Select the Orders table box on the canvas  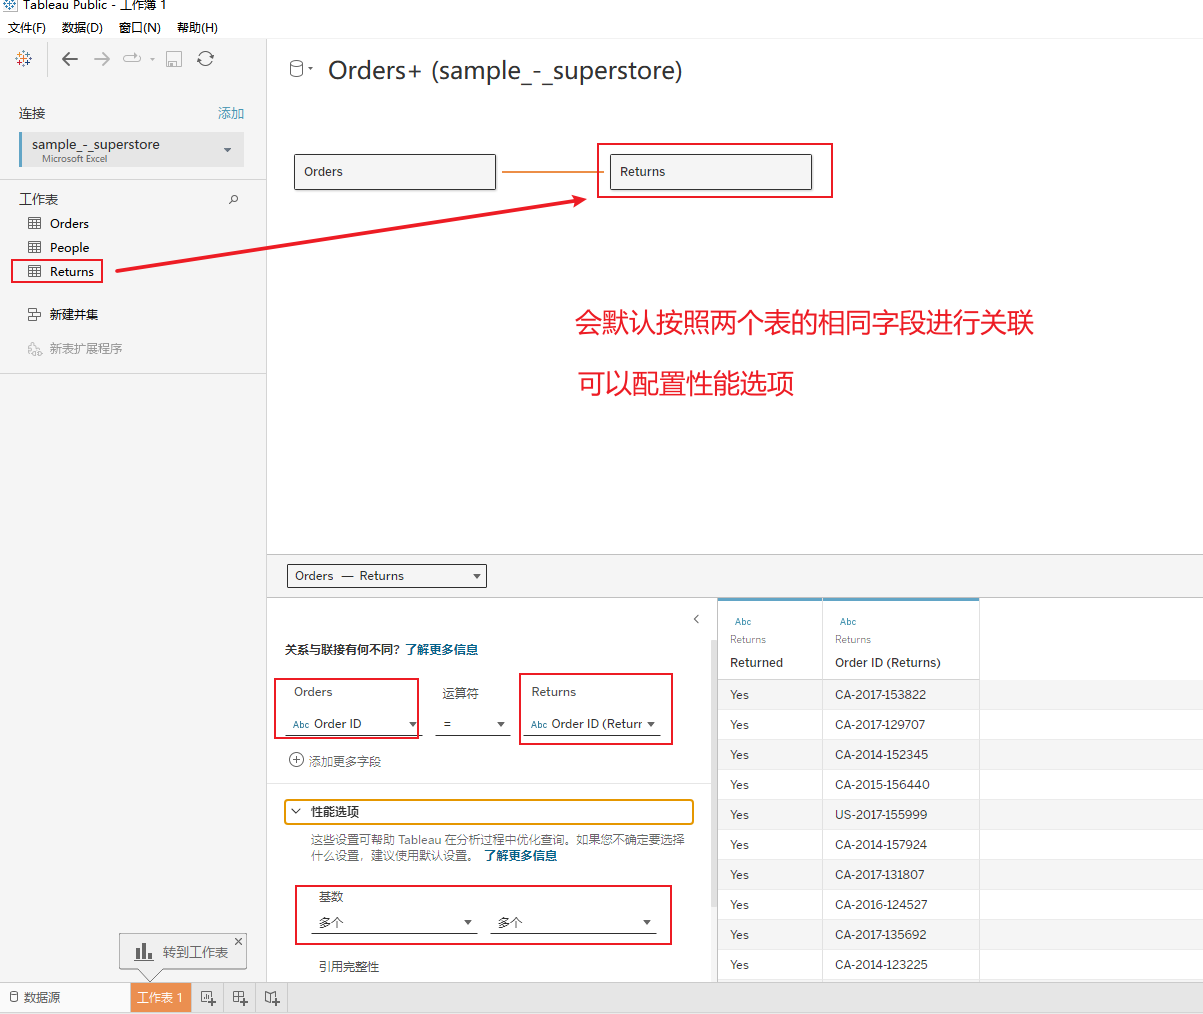(395, 171)
